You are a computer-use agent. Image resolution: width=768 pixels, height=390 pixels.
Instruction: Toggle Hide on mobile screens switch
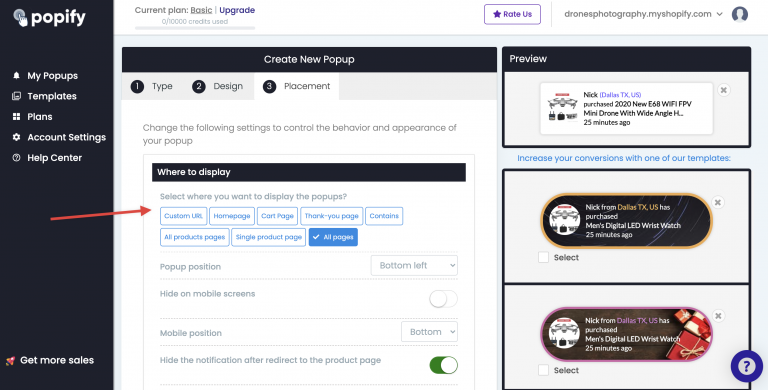click(443, 299)
